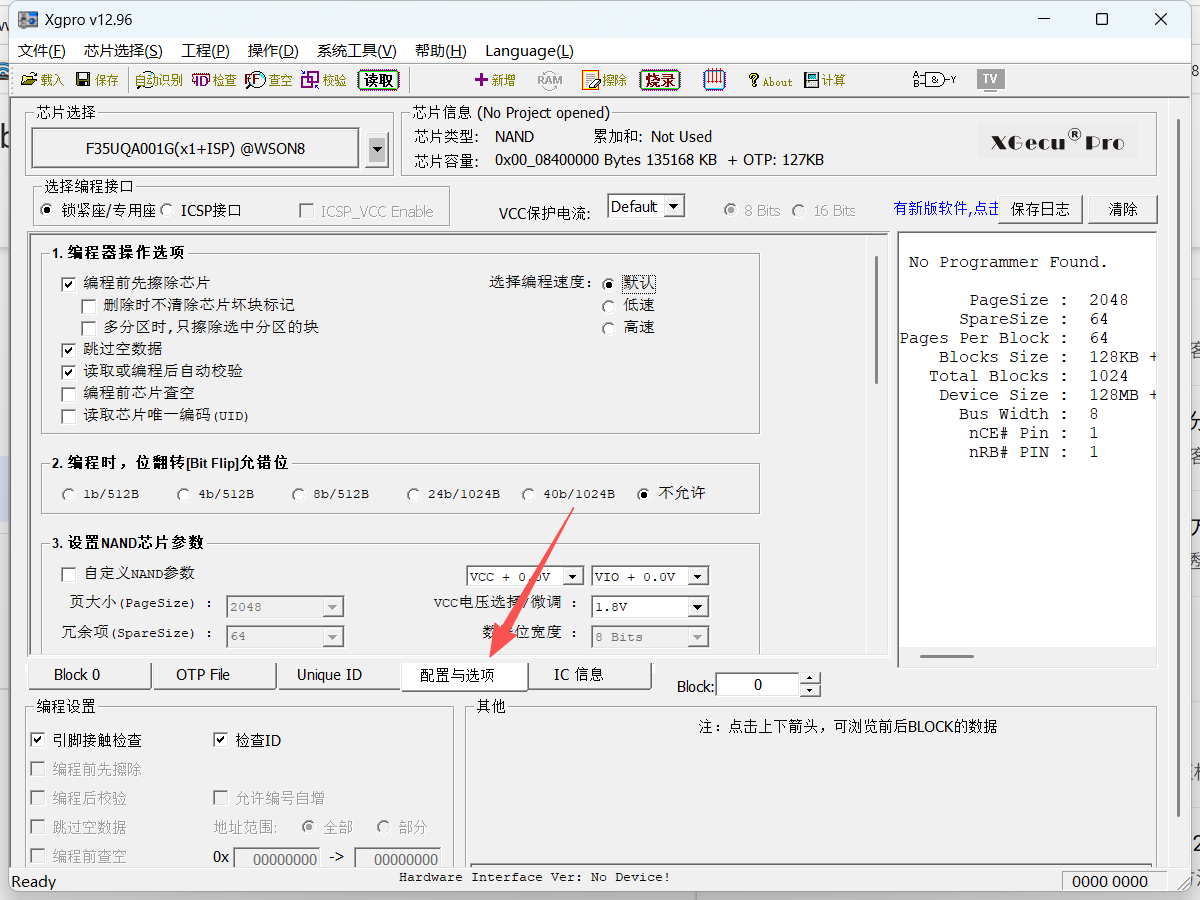Uncheck the 跳过空数据 checkbox

(x=69, y=349)
